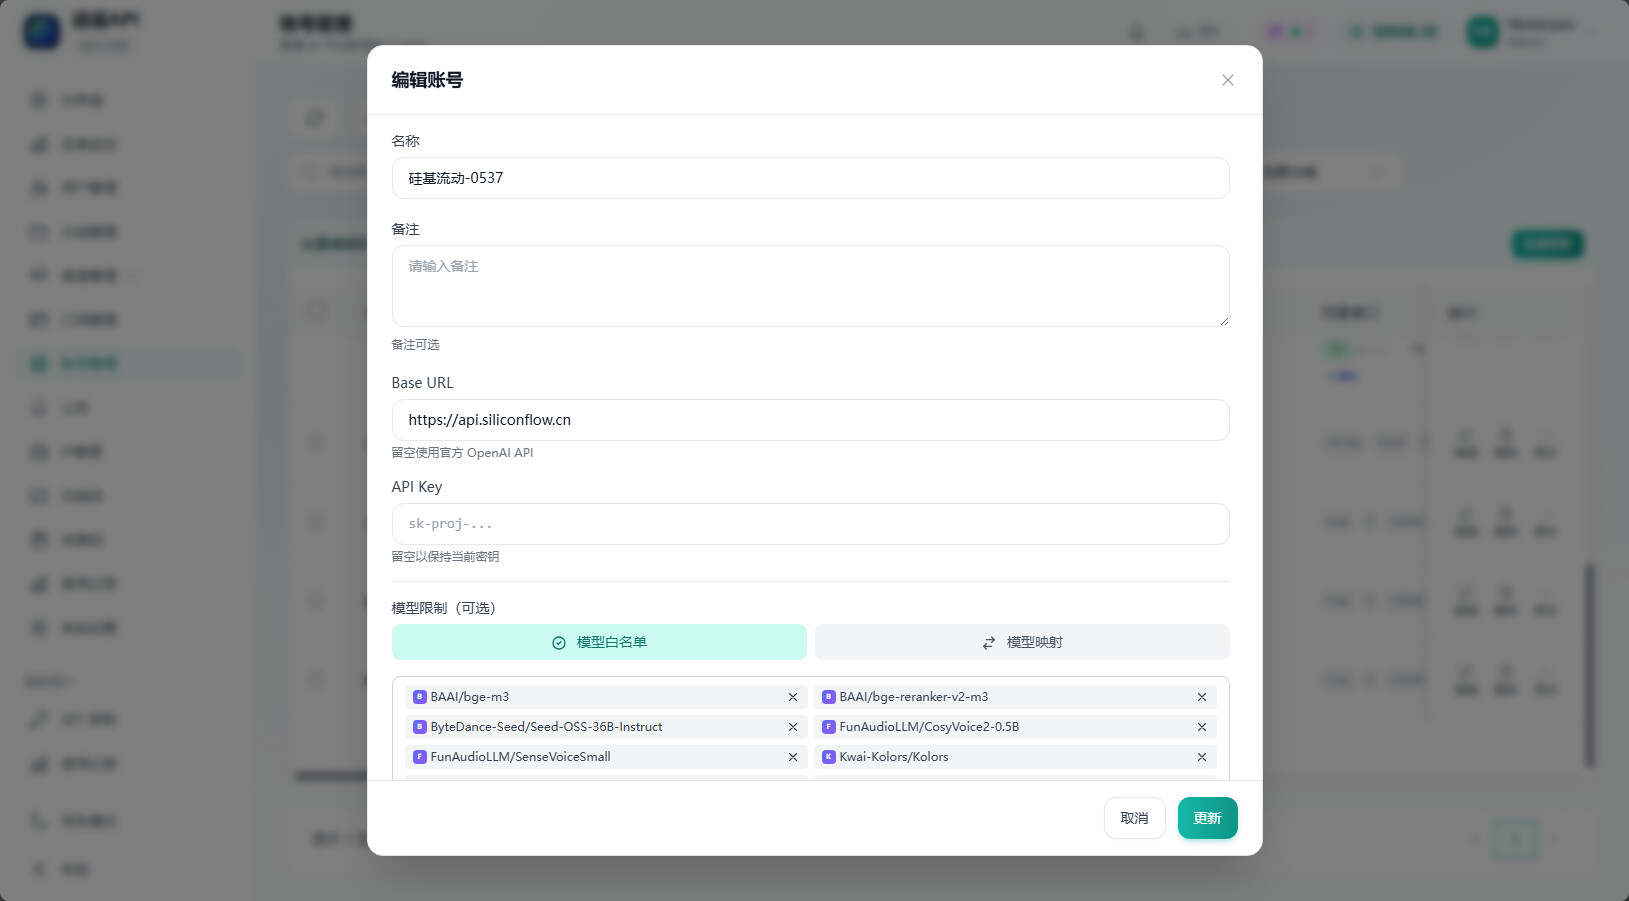The height and width of the screenshot is (901, 1629).
Task: Click the hint text 留空以保持当前密钥
Action: point(445,557)
